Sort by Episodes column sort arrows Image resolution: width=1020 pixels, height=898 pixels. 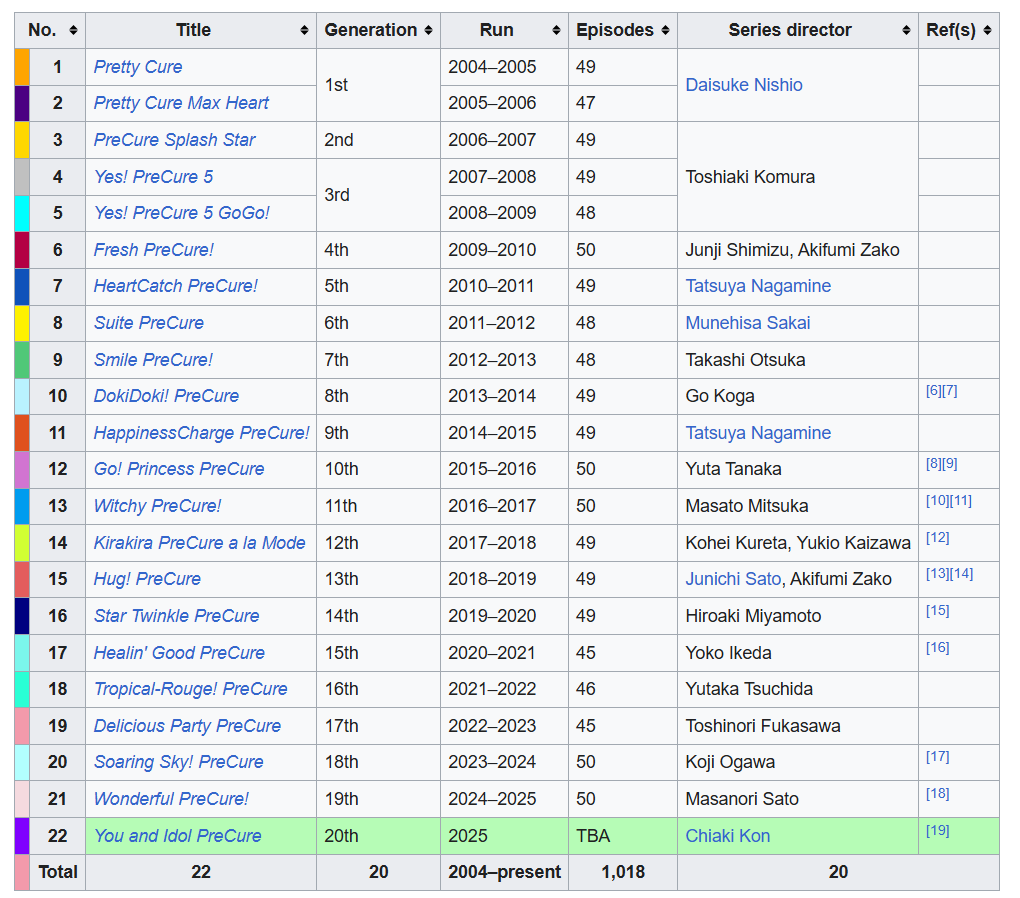point(665,31)
